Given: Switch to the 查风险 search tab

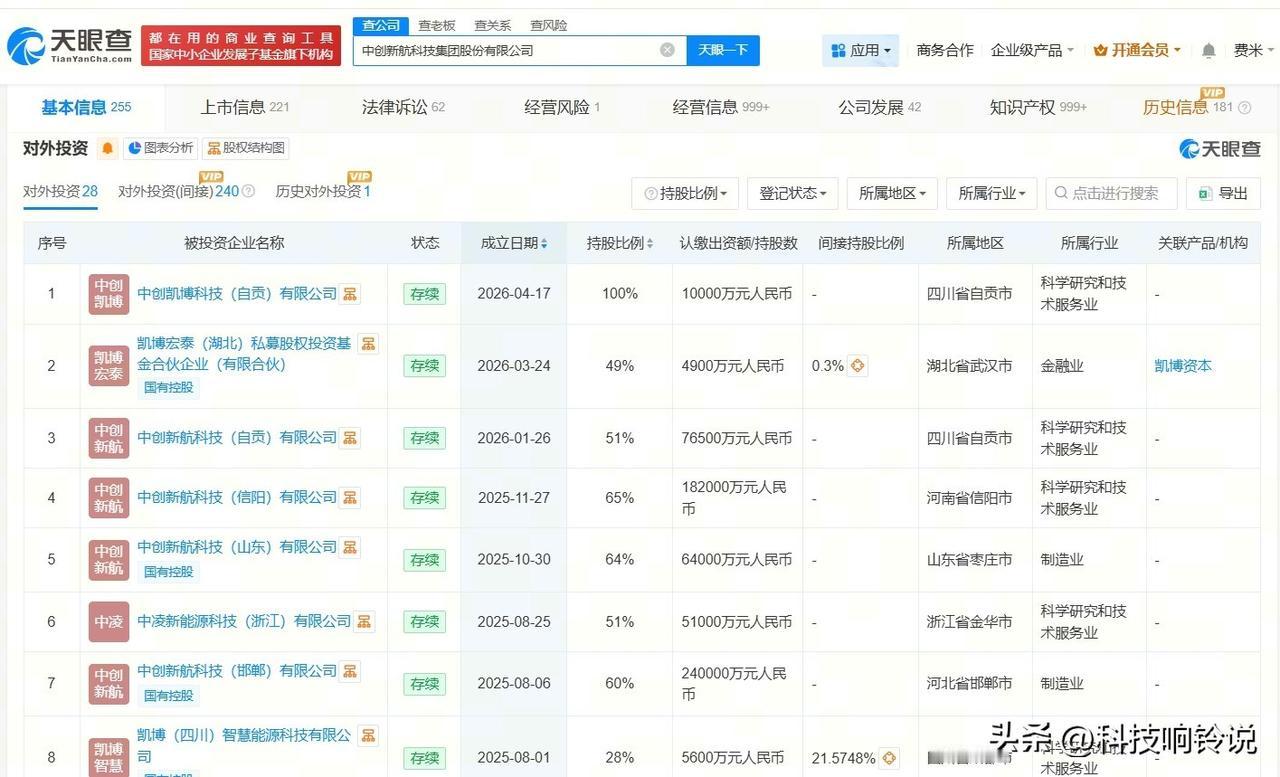Looking at the screenshot, I should (549, 25).
